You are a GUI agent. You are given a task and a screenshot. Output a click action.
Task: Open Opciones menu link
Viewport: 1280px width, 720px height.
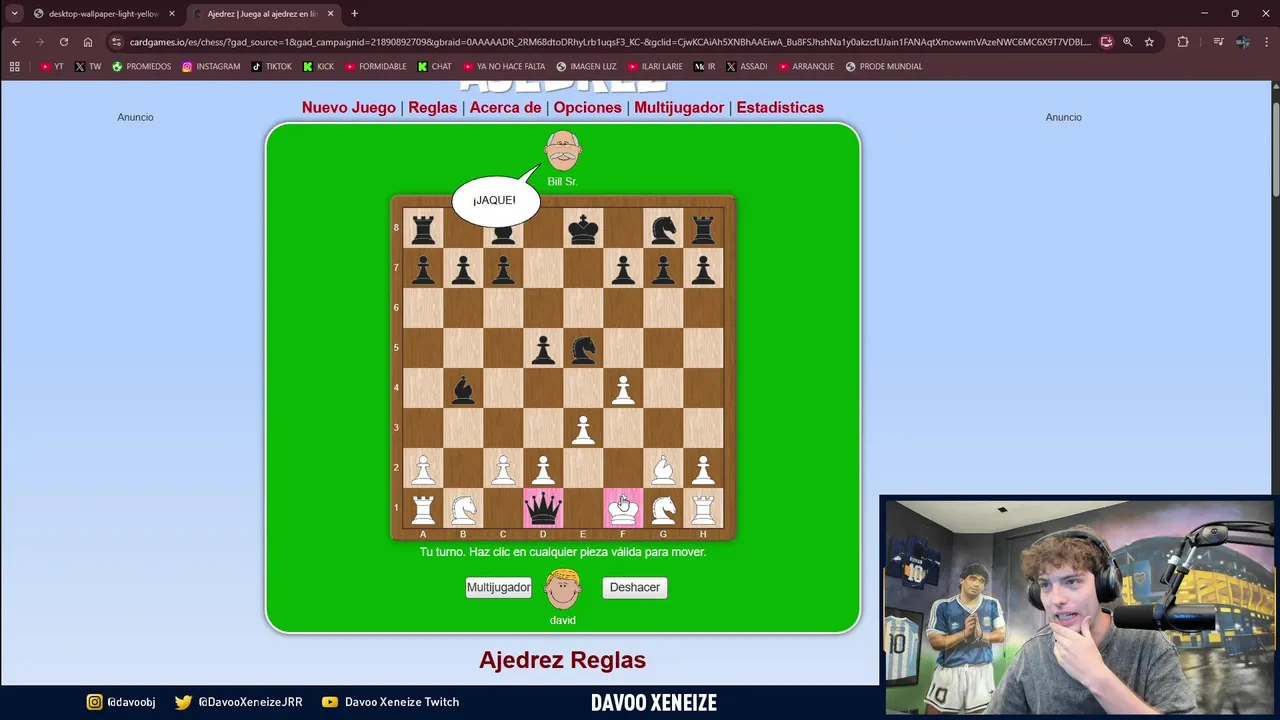point(588,107)
